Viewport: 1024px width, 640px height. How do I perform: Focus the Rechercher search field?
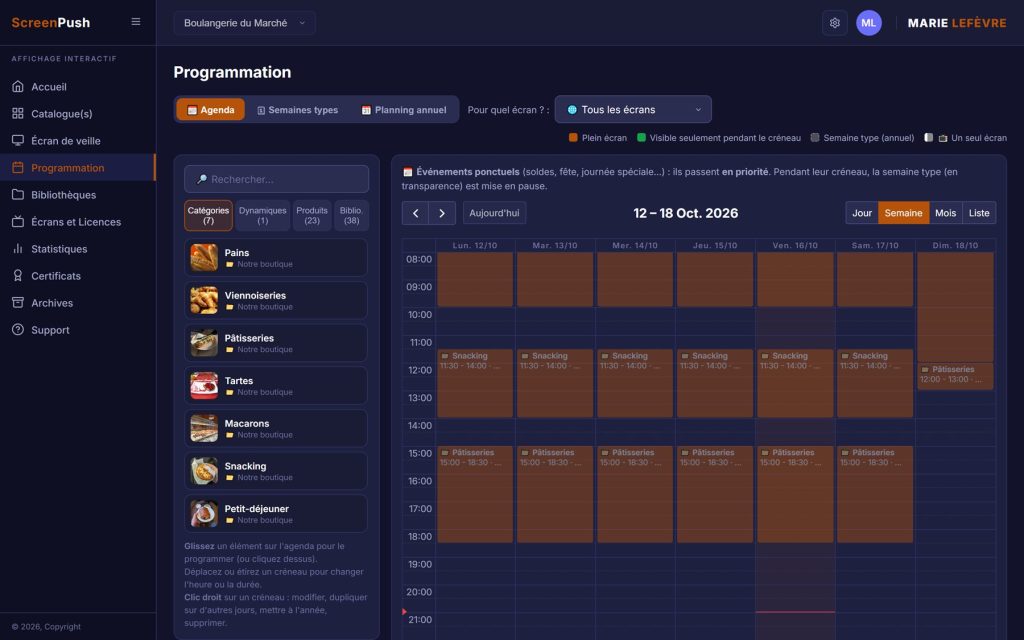point(276,179)
